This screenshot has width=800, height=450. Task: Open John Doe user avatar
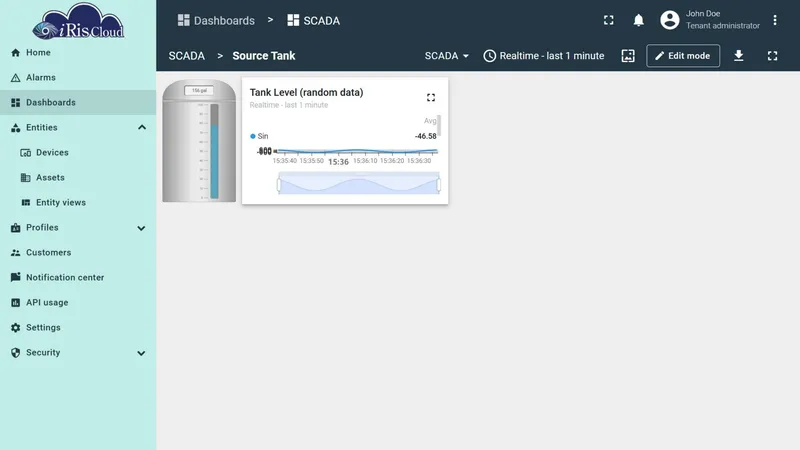(669, 20)
